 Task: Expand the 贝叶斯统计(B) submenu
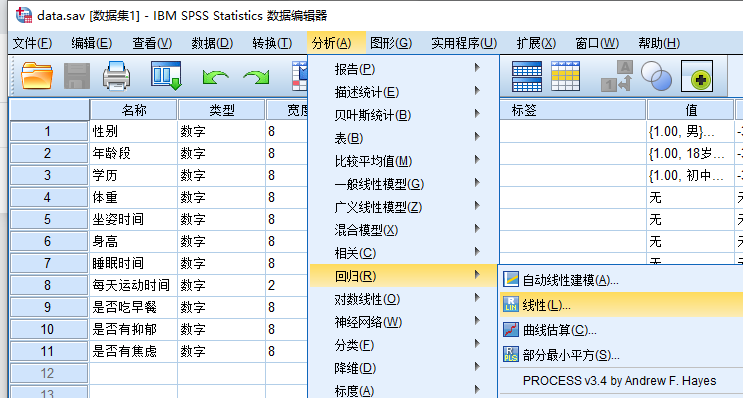[x=404, y=115]
